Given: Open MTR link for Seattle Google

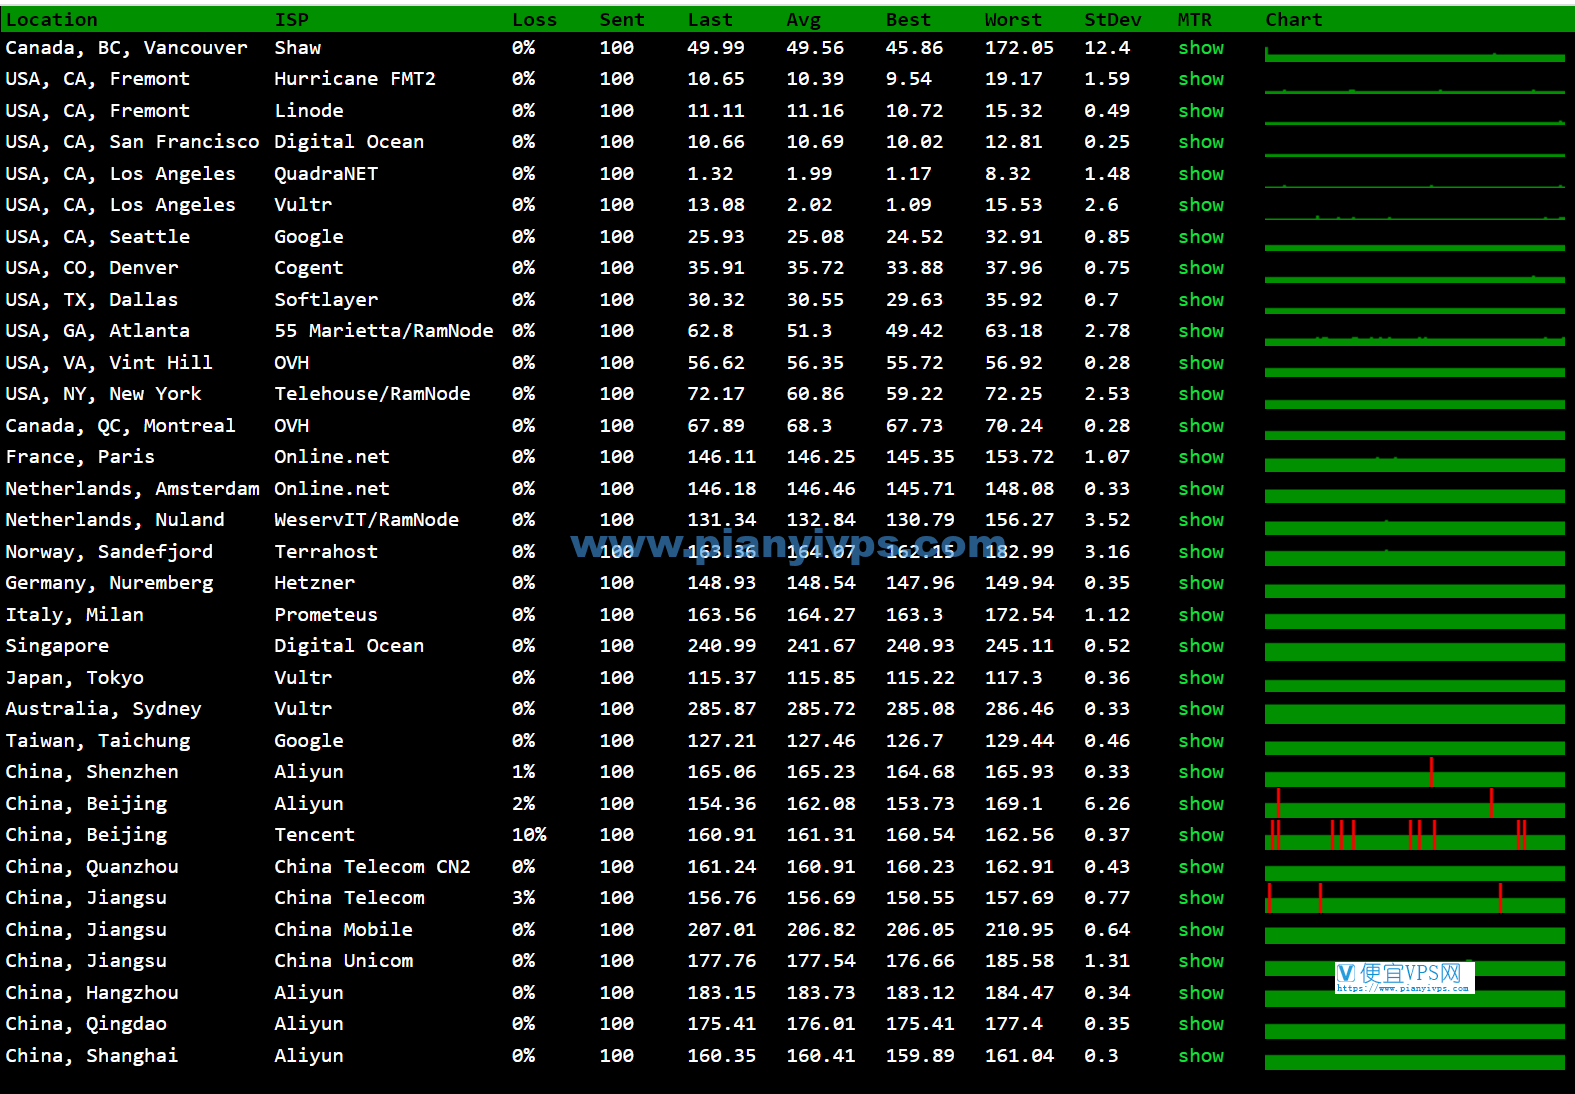Looking at the screenshot, I should point(1200,237).
